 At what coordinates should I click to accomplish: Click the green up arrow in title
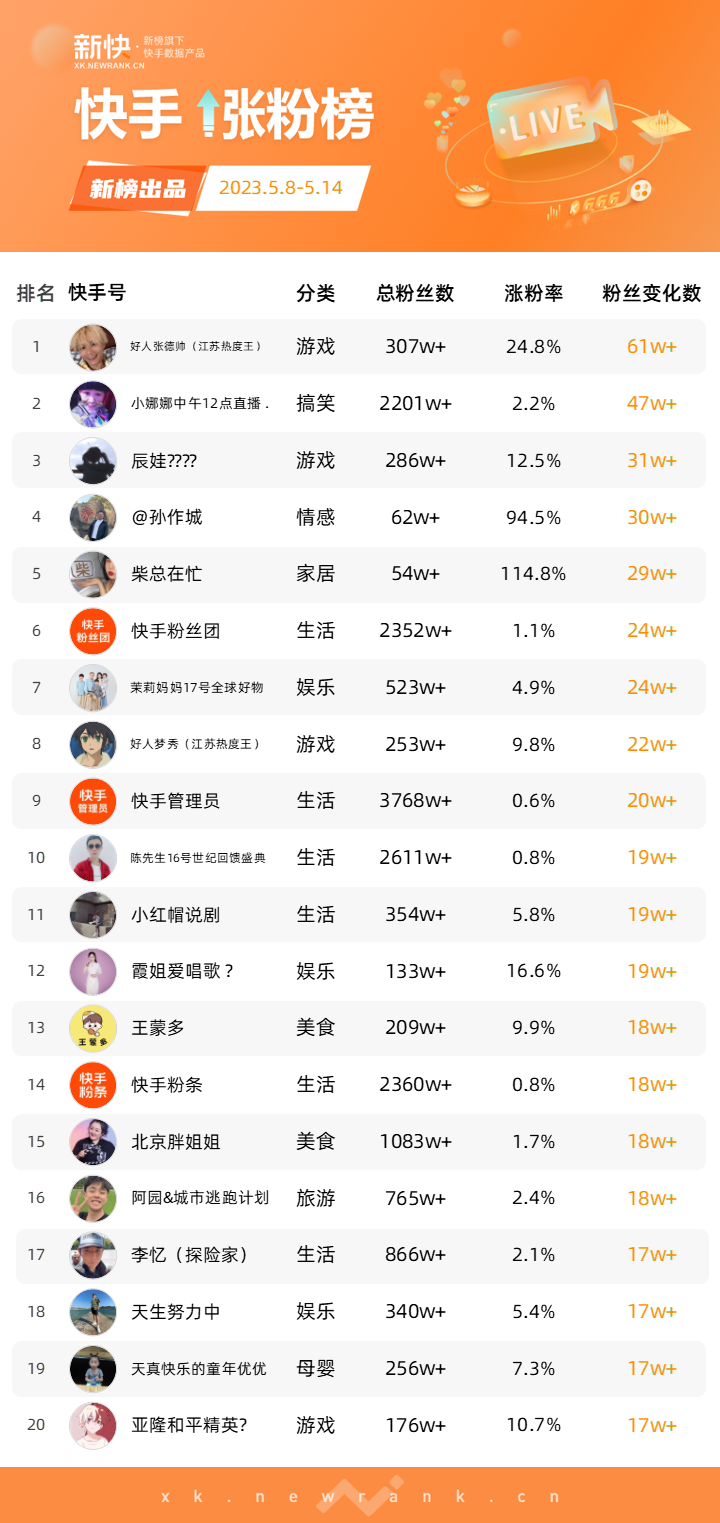tap(207, 111)
